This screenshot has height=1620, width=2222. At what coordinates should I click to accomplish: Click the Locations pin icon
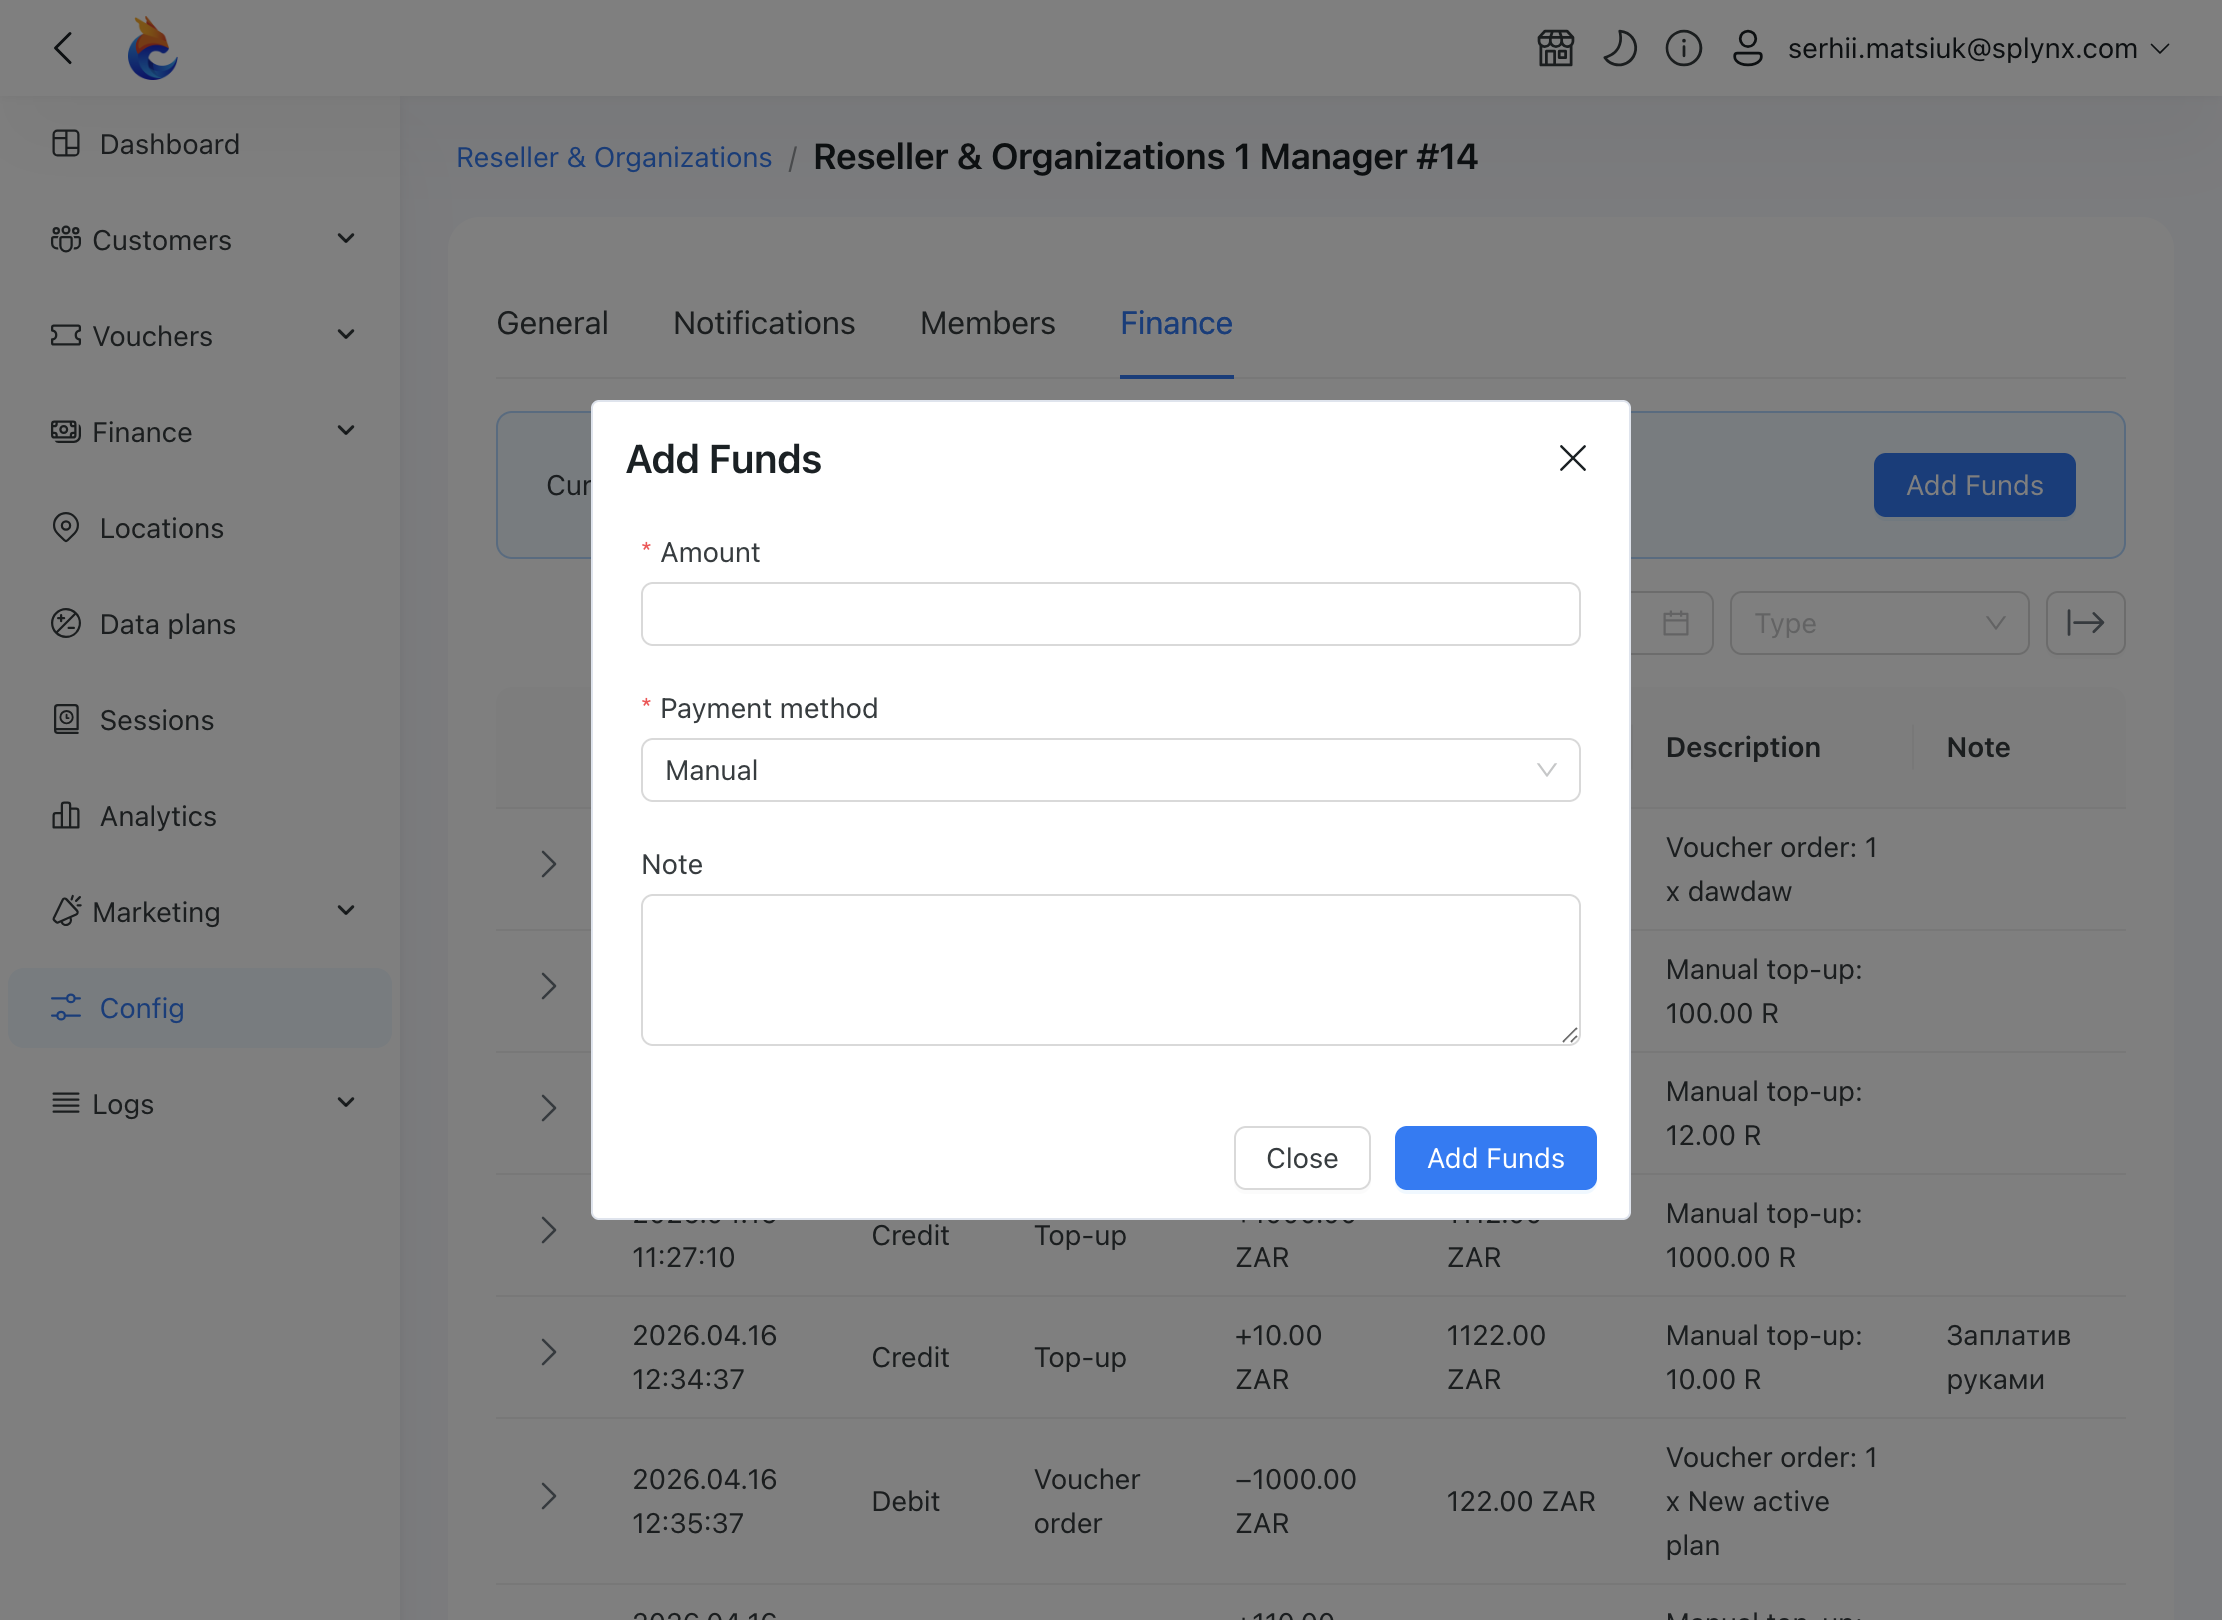tap(66, 527)
